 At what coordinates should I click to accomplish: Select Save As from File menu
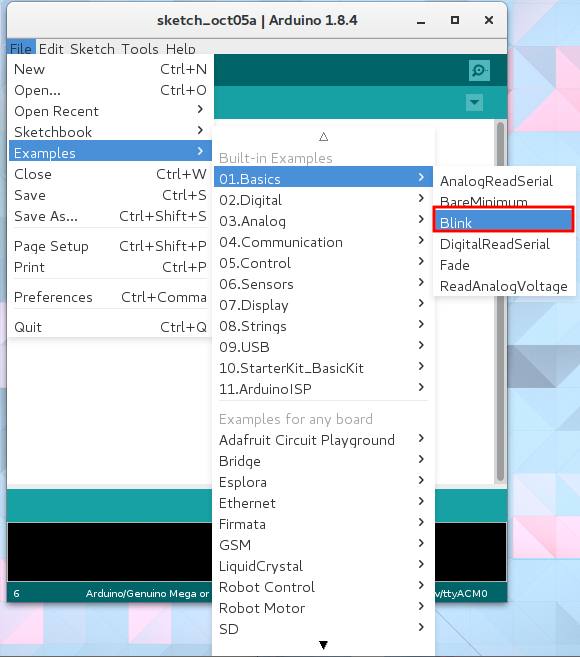pos(110,216)
